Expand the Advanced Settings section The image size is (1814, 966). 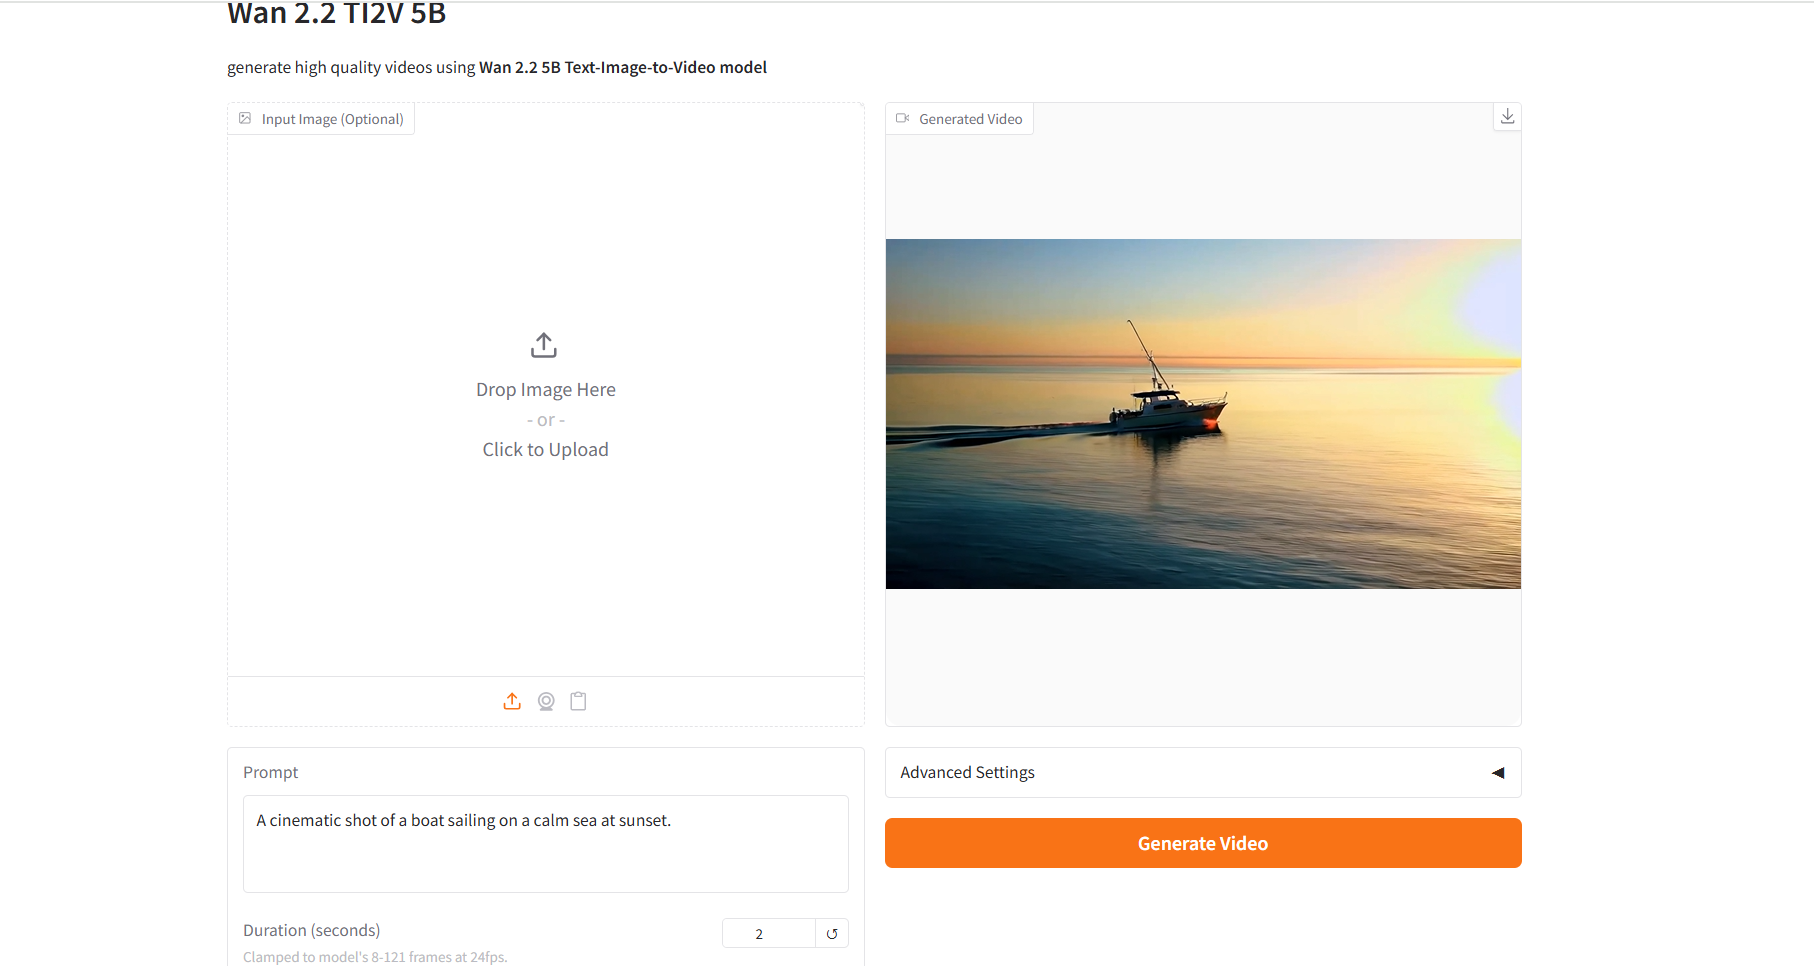1203,772
